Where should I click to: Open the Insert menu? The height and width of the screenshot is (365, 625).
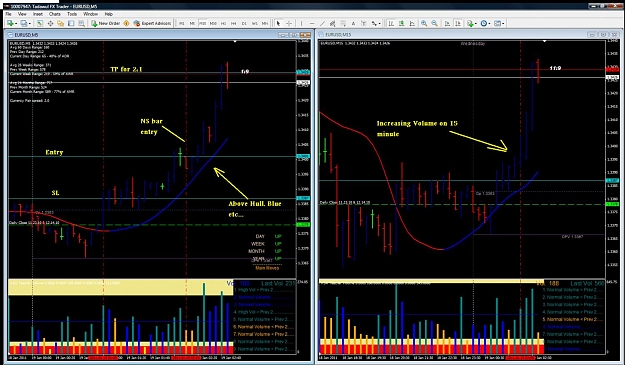pyautogui.click(x=38, y=14)
